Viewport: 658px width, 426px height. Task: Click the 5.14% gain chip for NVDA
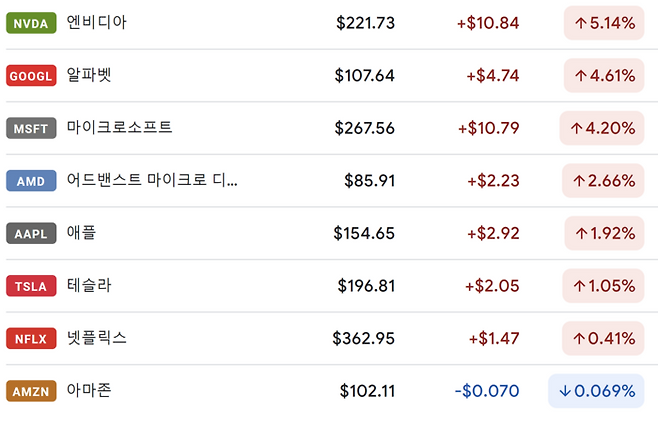(604, 22)
